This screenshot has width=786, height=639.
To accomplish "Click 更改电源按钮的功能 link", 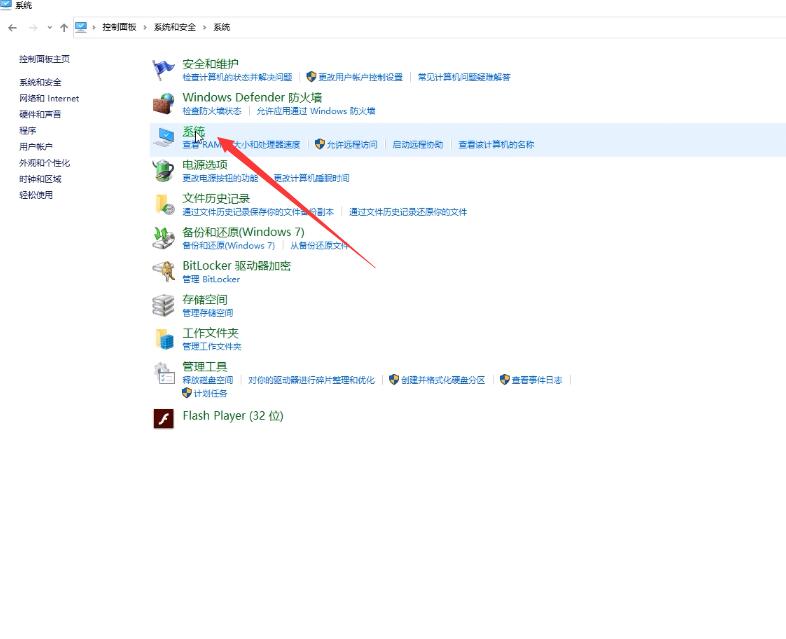I will tap(220, 178).
